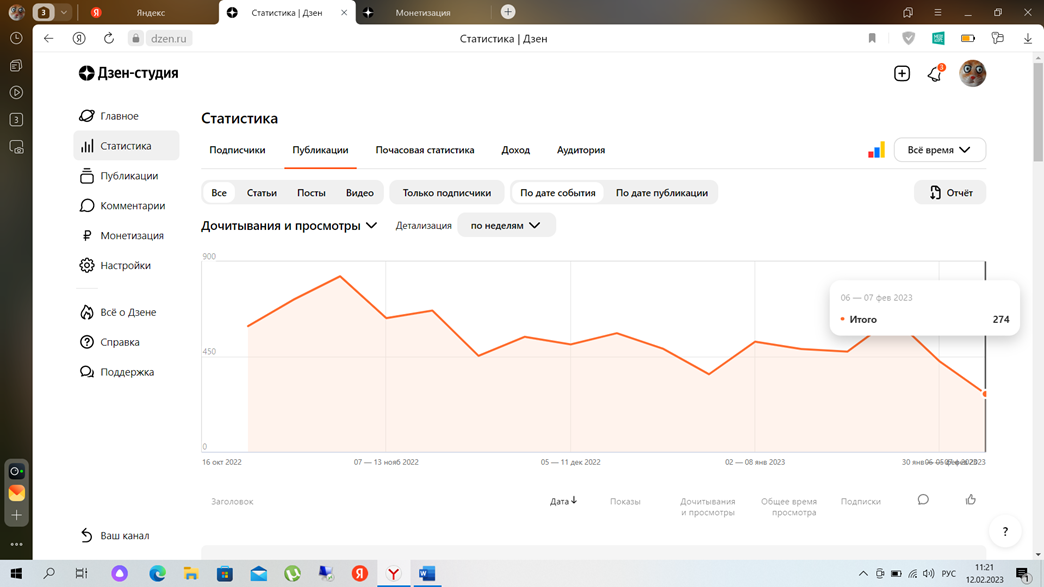Viewport: 1044px width, 587px height.
Task: Click the colored bar chart icon
Action: tap(876, 150)
